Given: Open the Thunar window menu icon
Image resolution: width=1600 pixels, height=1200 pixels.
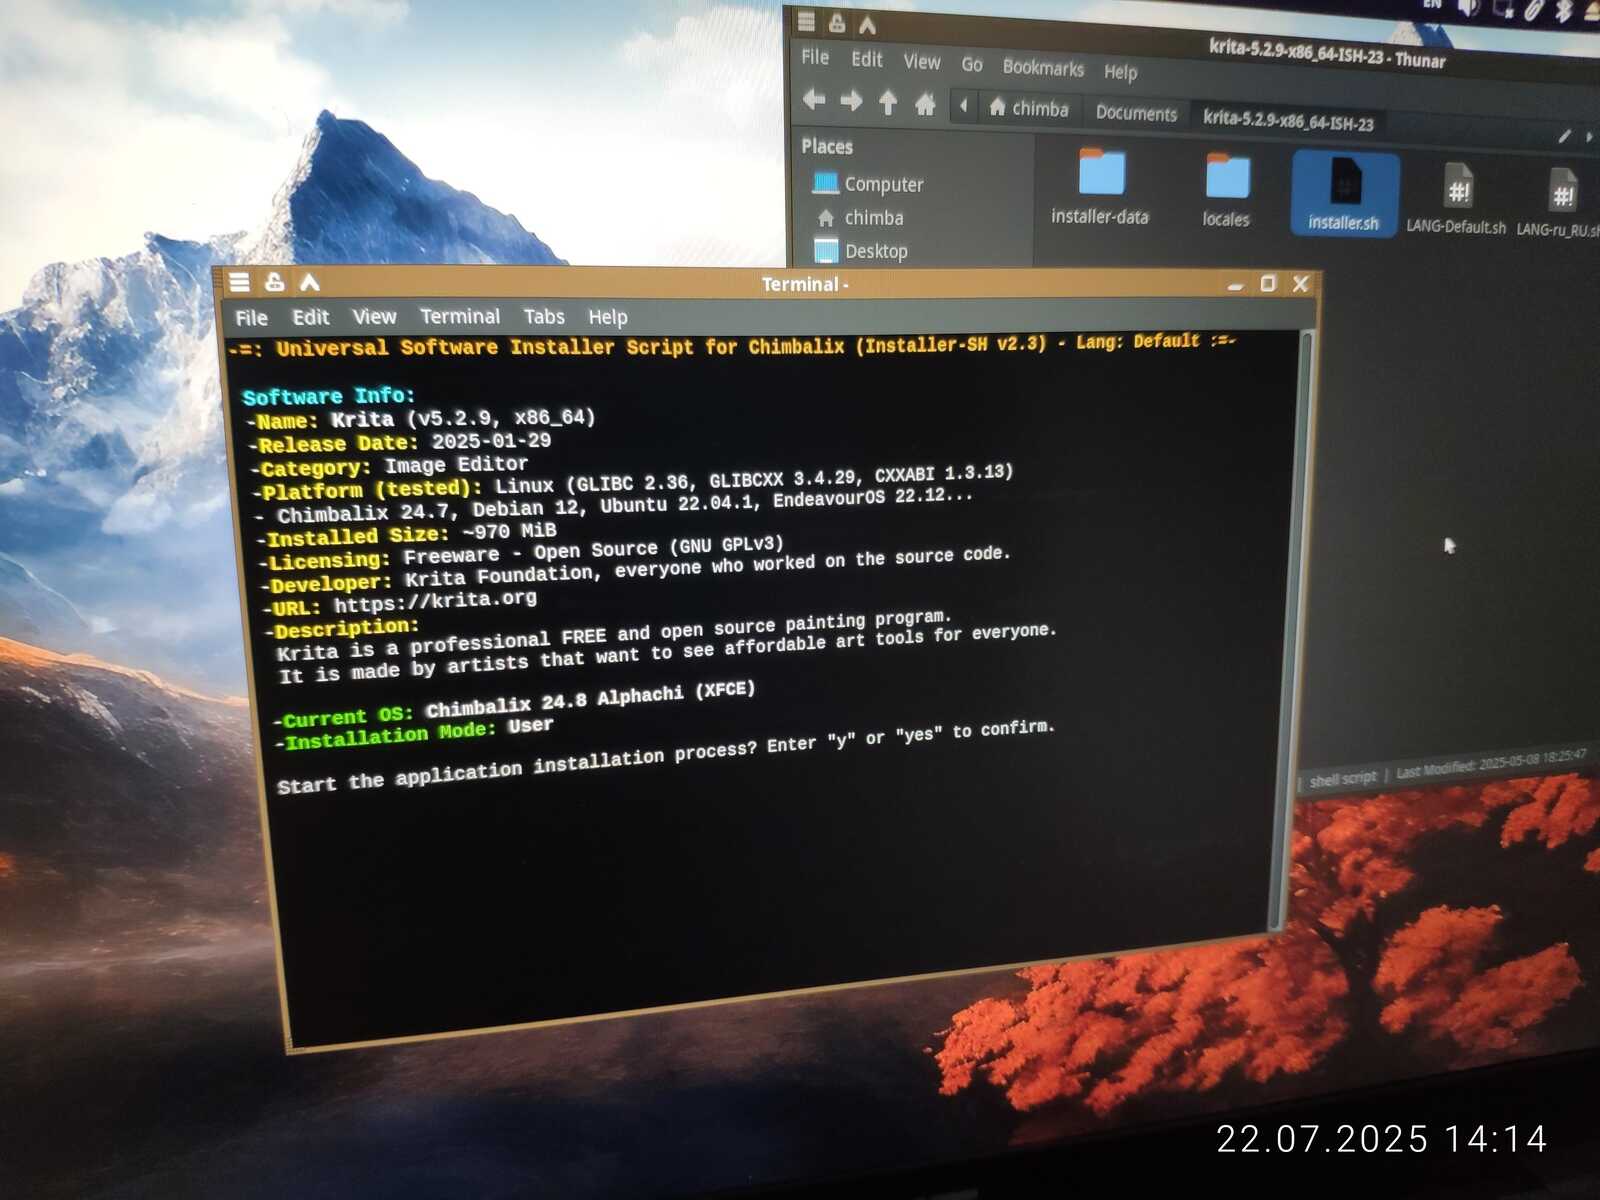Looking at the screenshot, I should click(807, 21).
